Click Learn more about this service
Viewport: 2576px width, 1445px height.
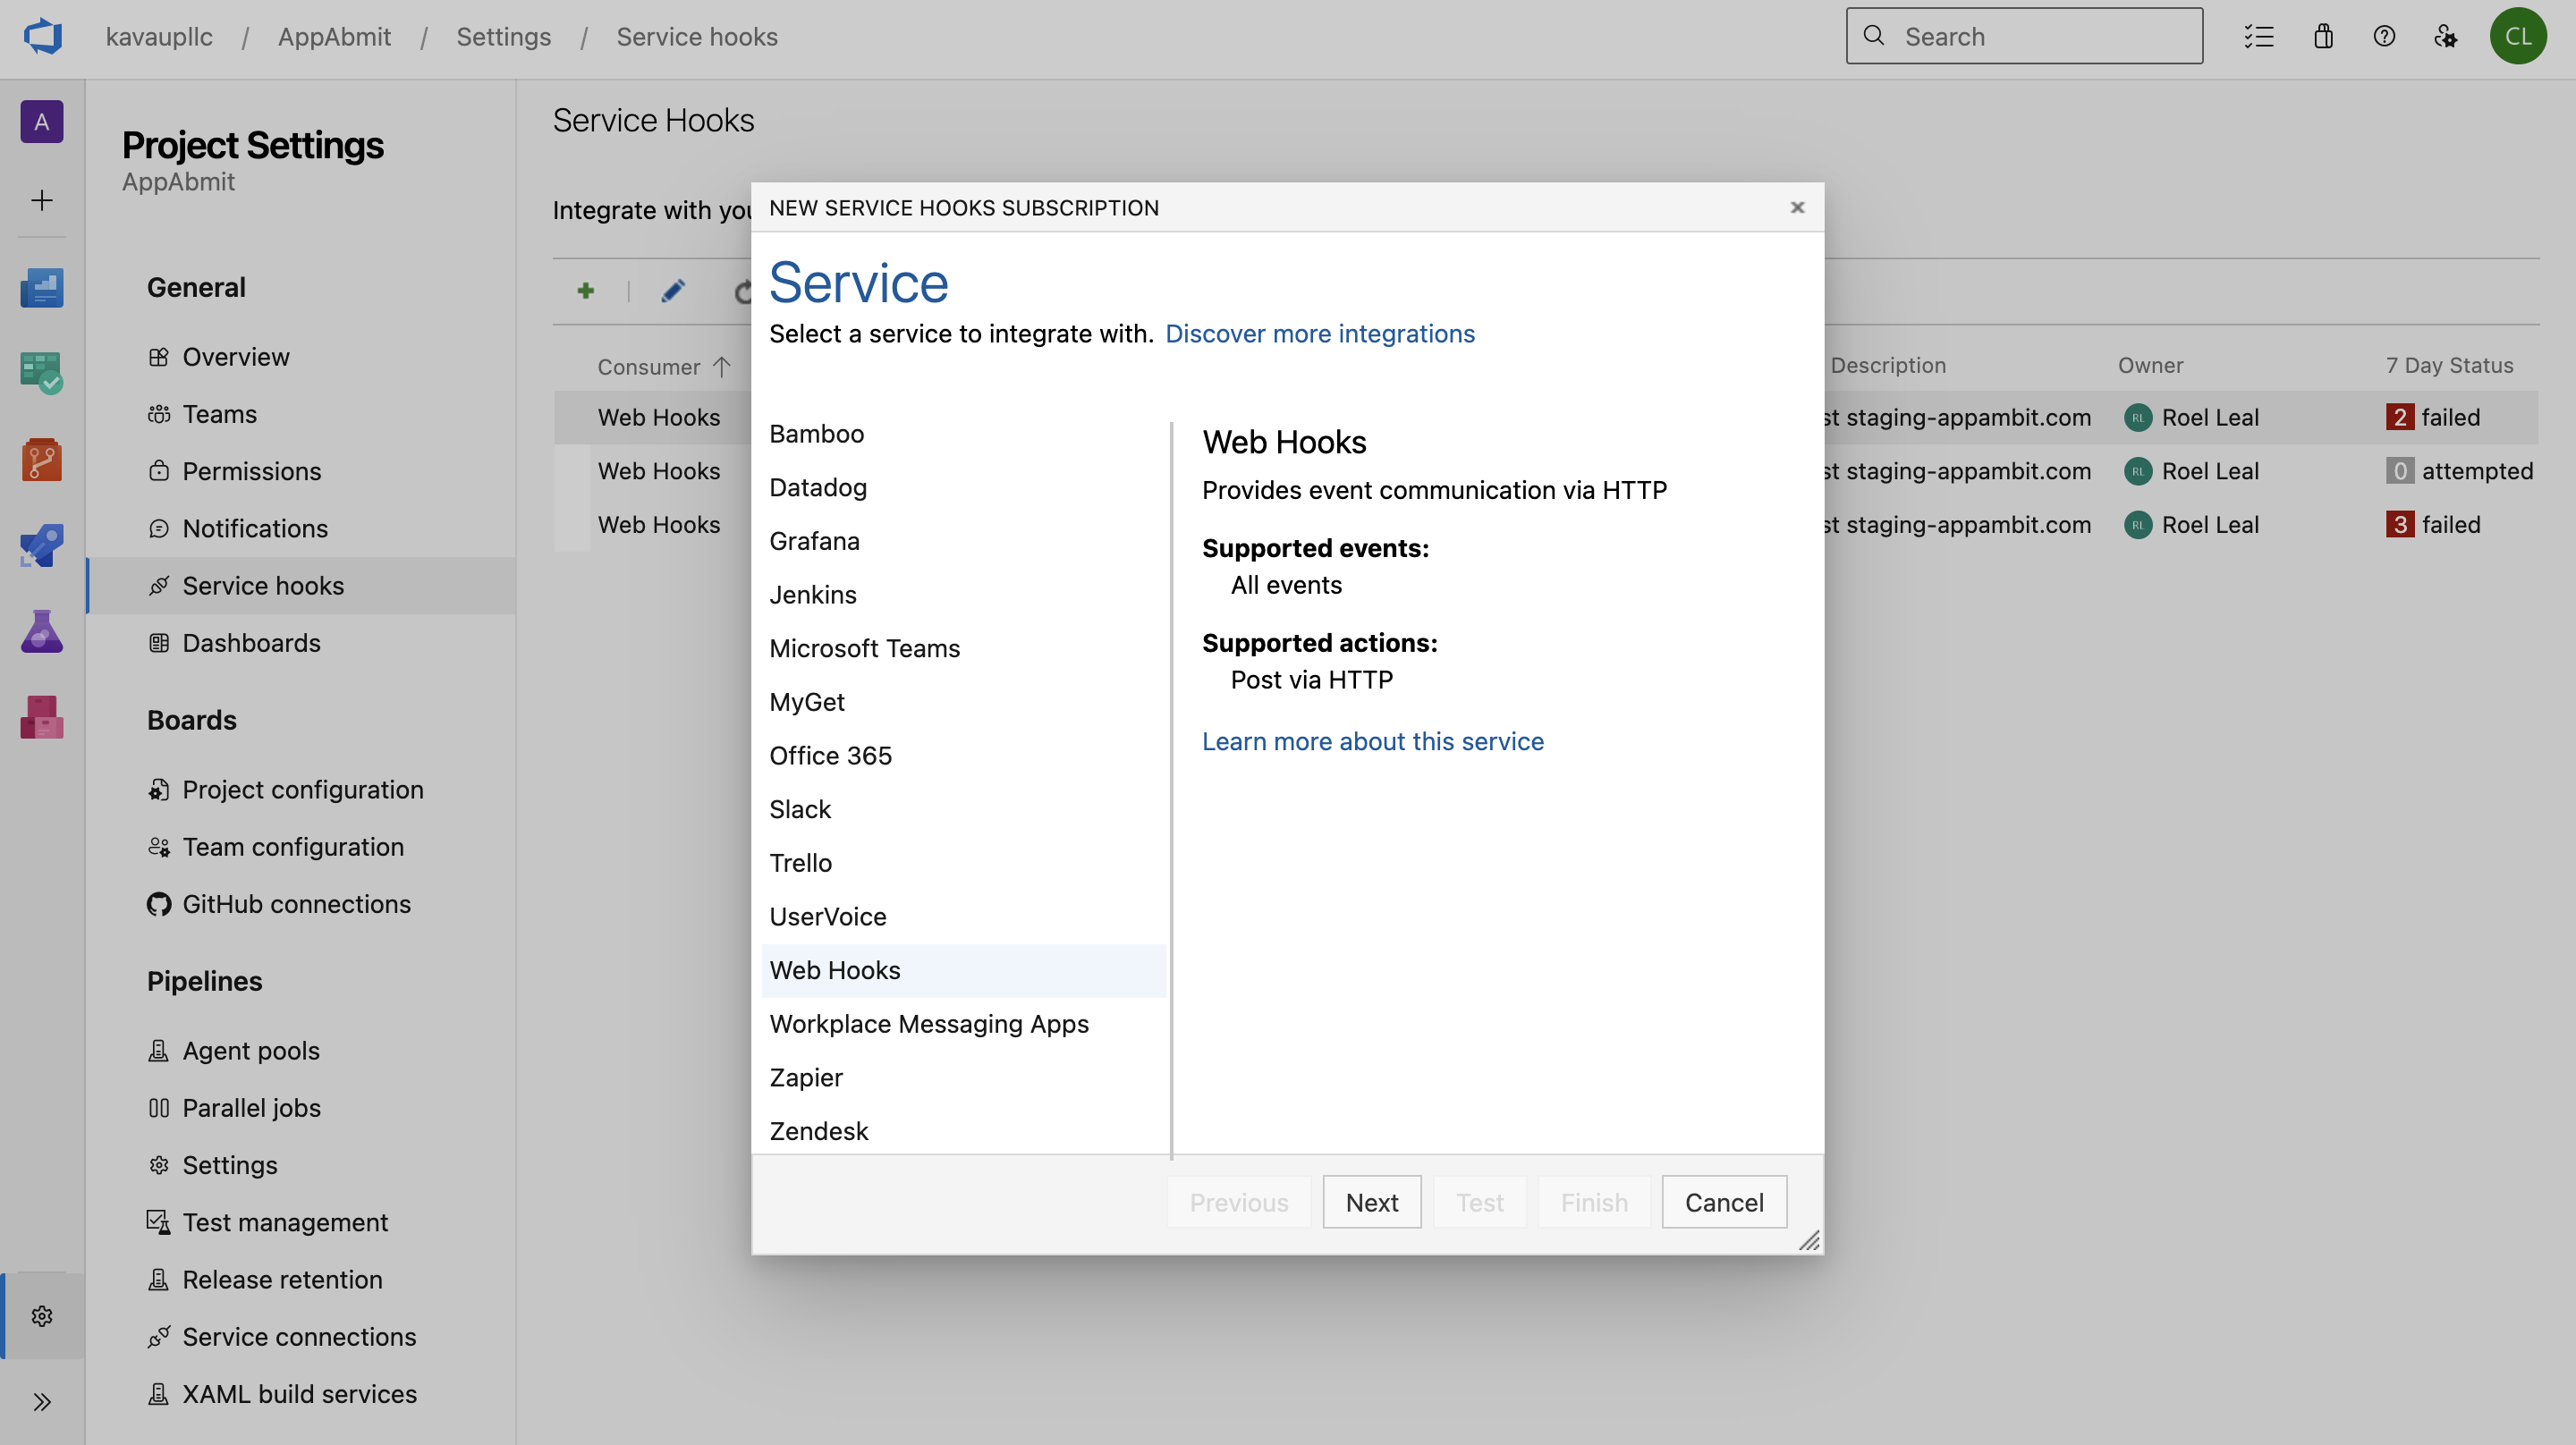[1372, 741]
